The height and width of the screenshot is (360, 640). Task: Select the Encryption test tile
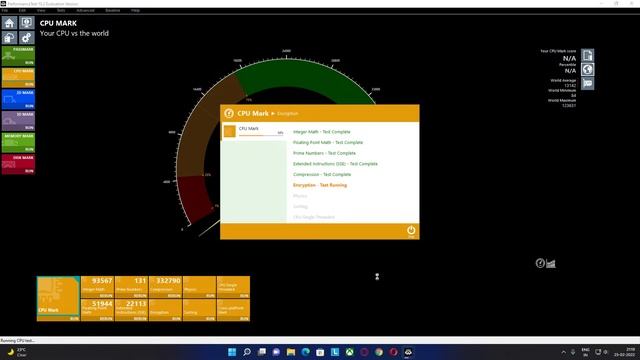[x=165, y=310]
